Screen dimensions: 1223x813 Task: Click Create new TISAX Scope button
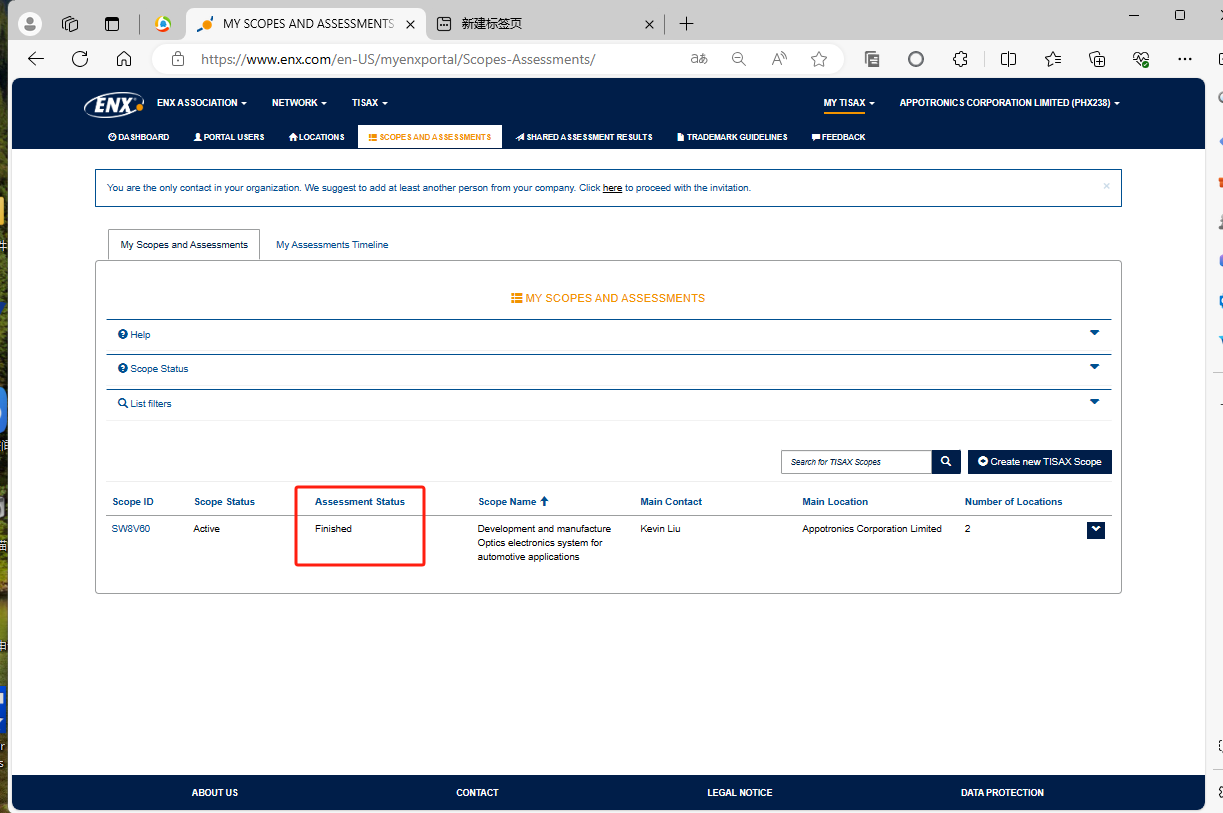[x=1040, y=462]
